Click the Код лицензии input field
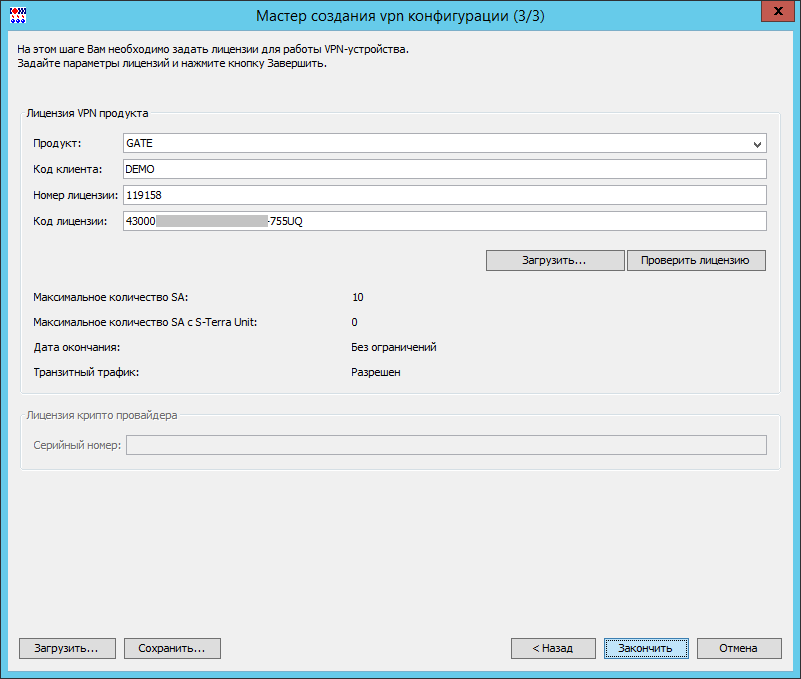The width and height of the screenshot is (801, 679). tap(444, 221)
